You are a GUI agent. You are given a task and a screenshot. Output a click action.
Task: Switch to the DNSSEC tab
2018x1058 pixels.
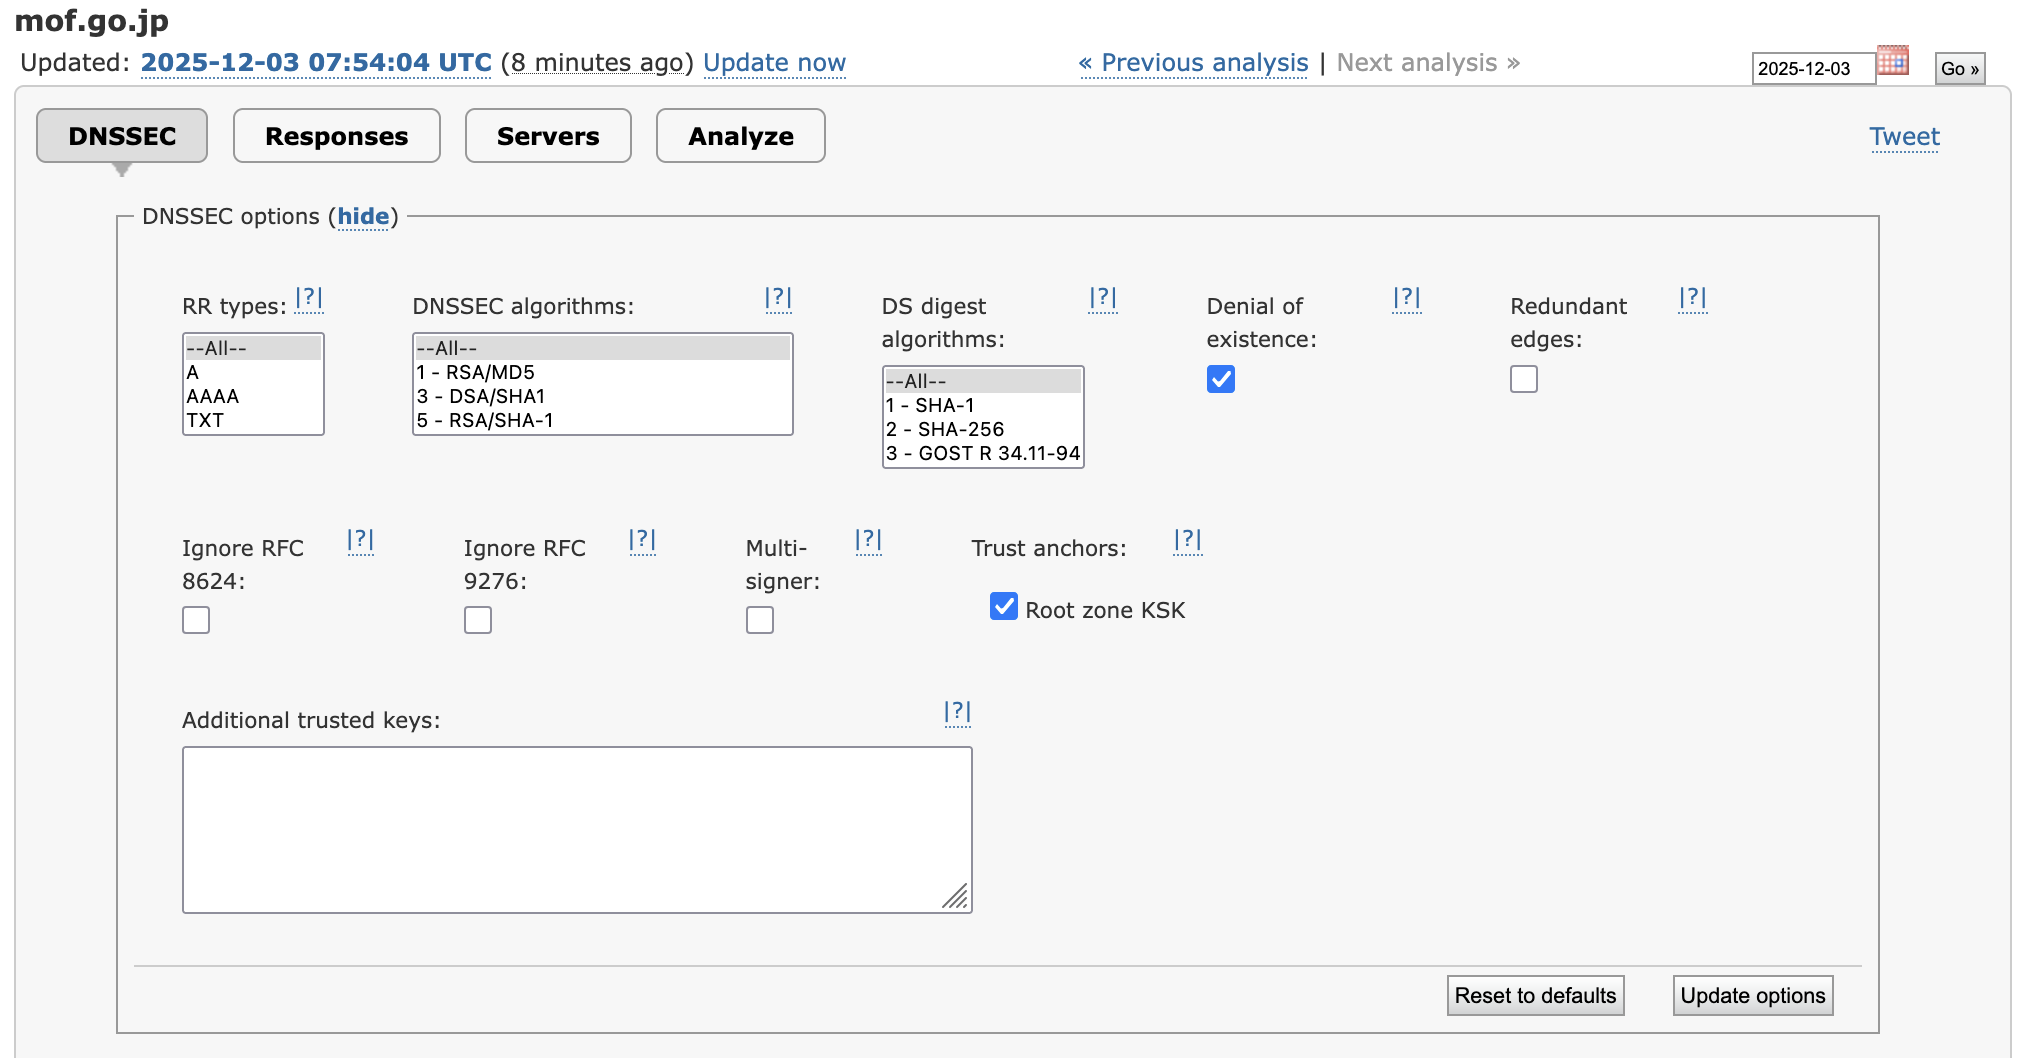pos(122,136)
